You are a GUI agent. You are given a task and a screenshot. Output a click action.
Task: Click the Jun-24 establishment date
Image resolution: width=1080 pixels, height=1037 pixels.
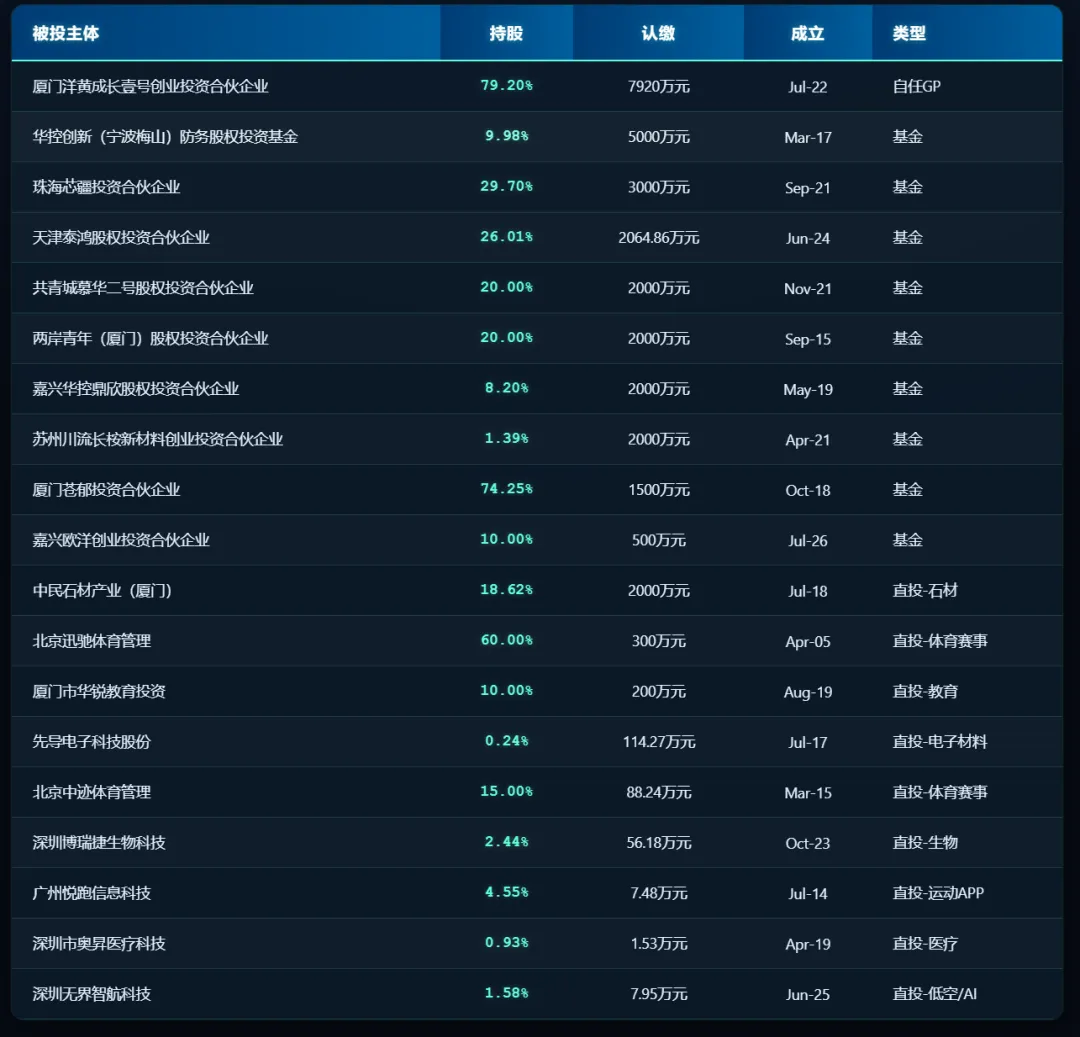tap(807, 238)
